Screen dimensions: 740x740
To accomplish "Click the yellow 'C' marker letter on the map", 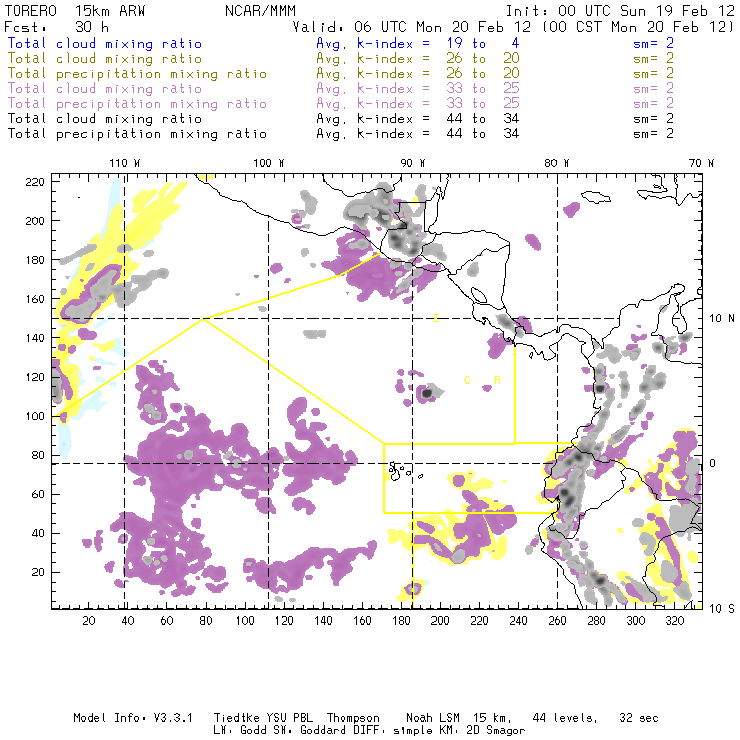I will (467, 380).
